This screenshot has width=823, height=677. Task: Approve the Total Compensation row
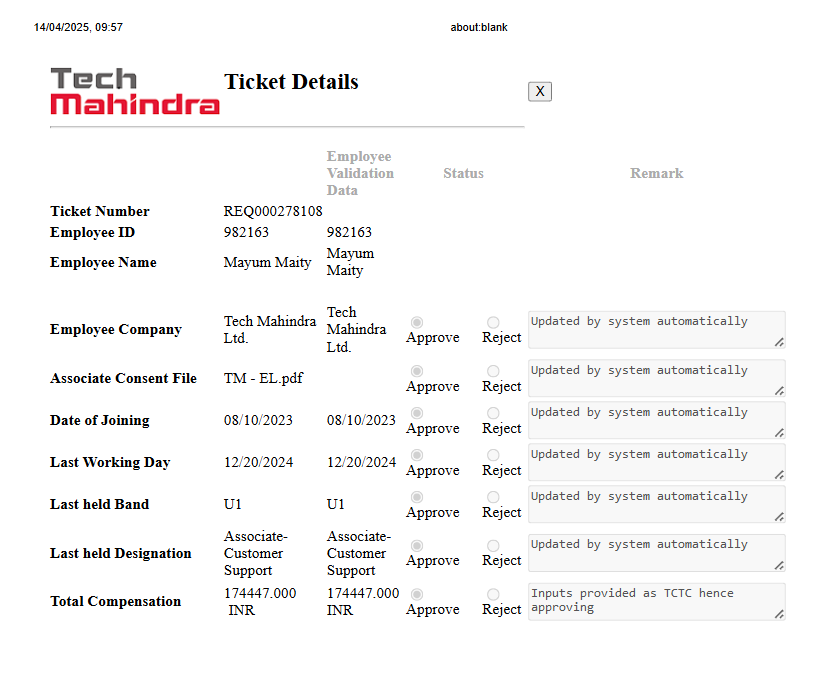(417, 594)
